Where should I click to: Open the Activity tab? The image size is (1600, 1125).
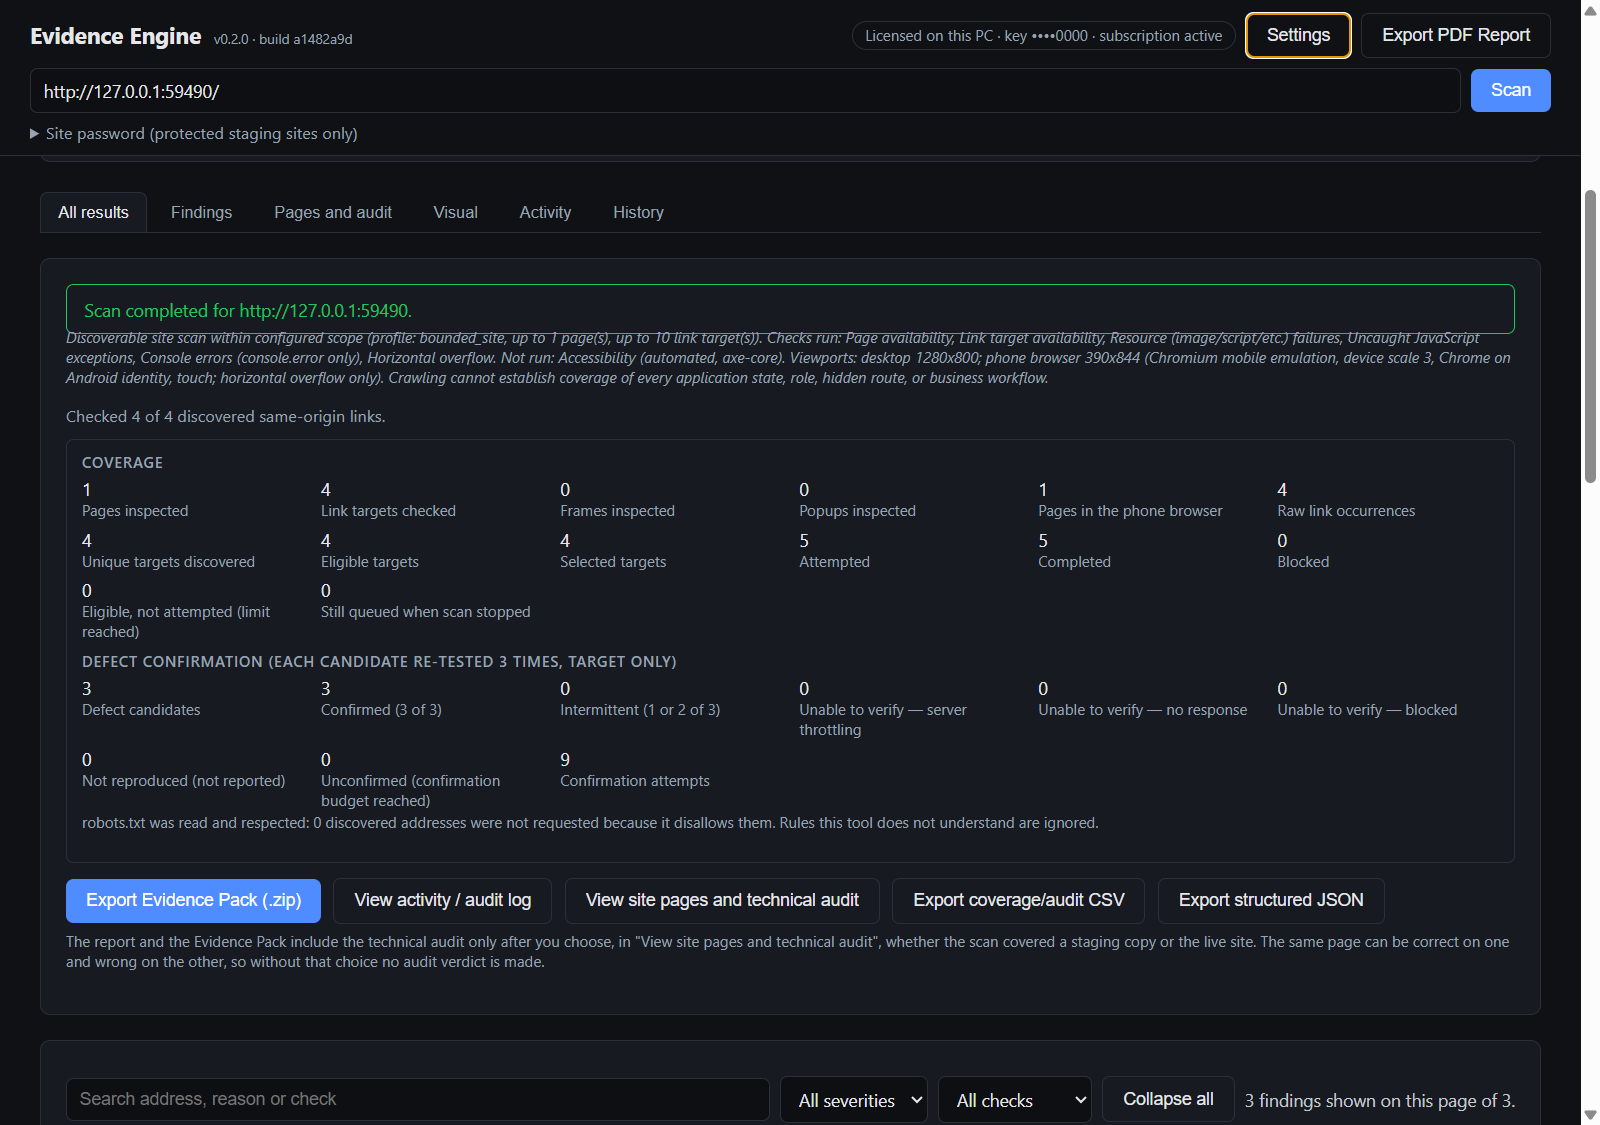point(545,212)
